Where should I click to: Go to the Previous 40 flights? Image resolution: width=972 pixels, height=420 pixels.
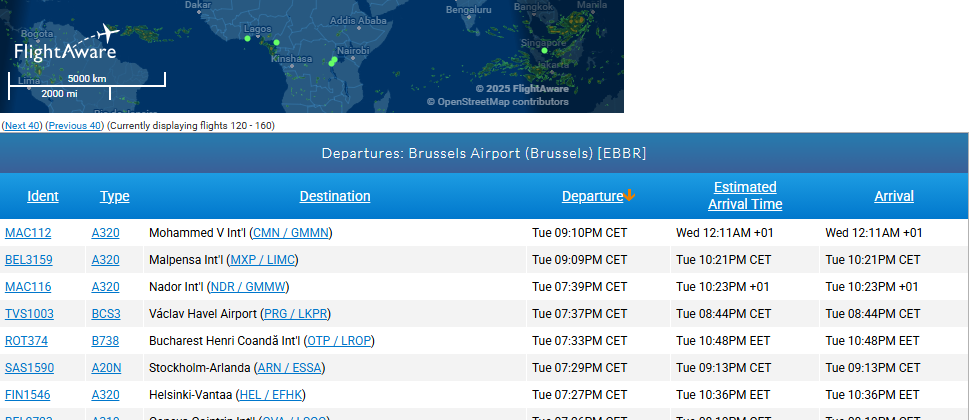(x=74, y=125)
